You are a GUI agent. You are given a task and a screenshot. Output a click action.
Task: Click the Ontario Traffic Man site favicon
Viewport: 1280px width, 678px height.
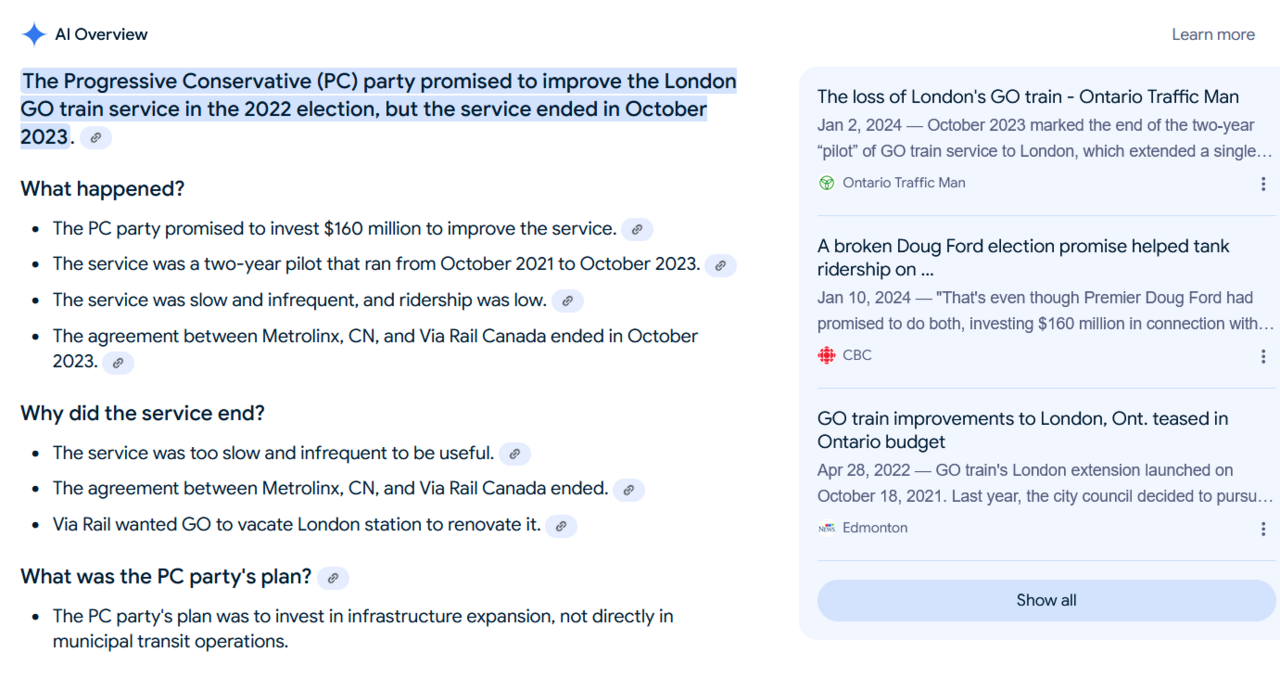click(x=827, y=183)
